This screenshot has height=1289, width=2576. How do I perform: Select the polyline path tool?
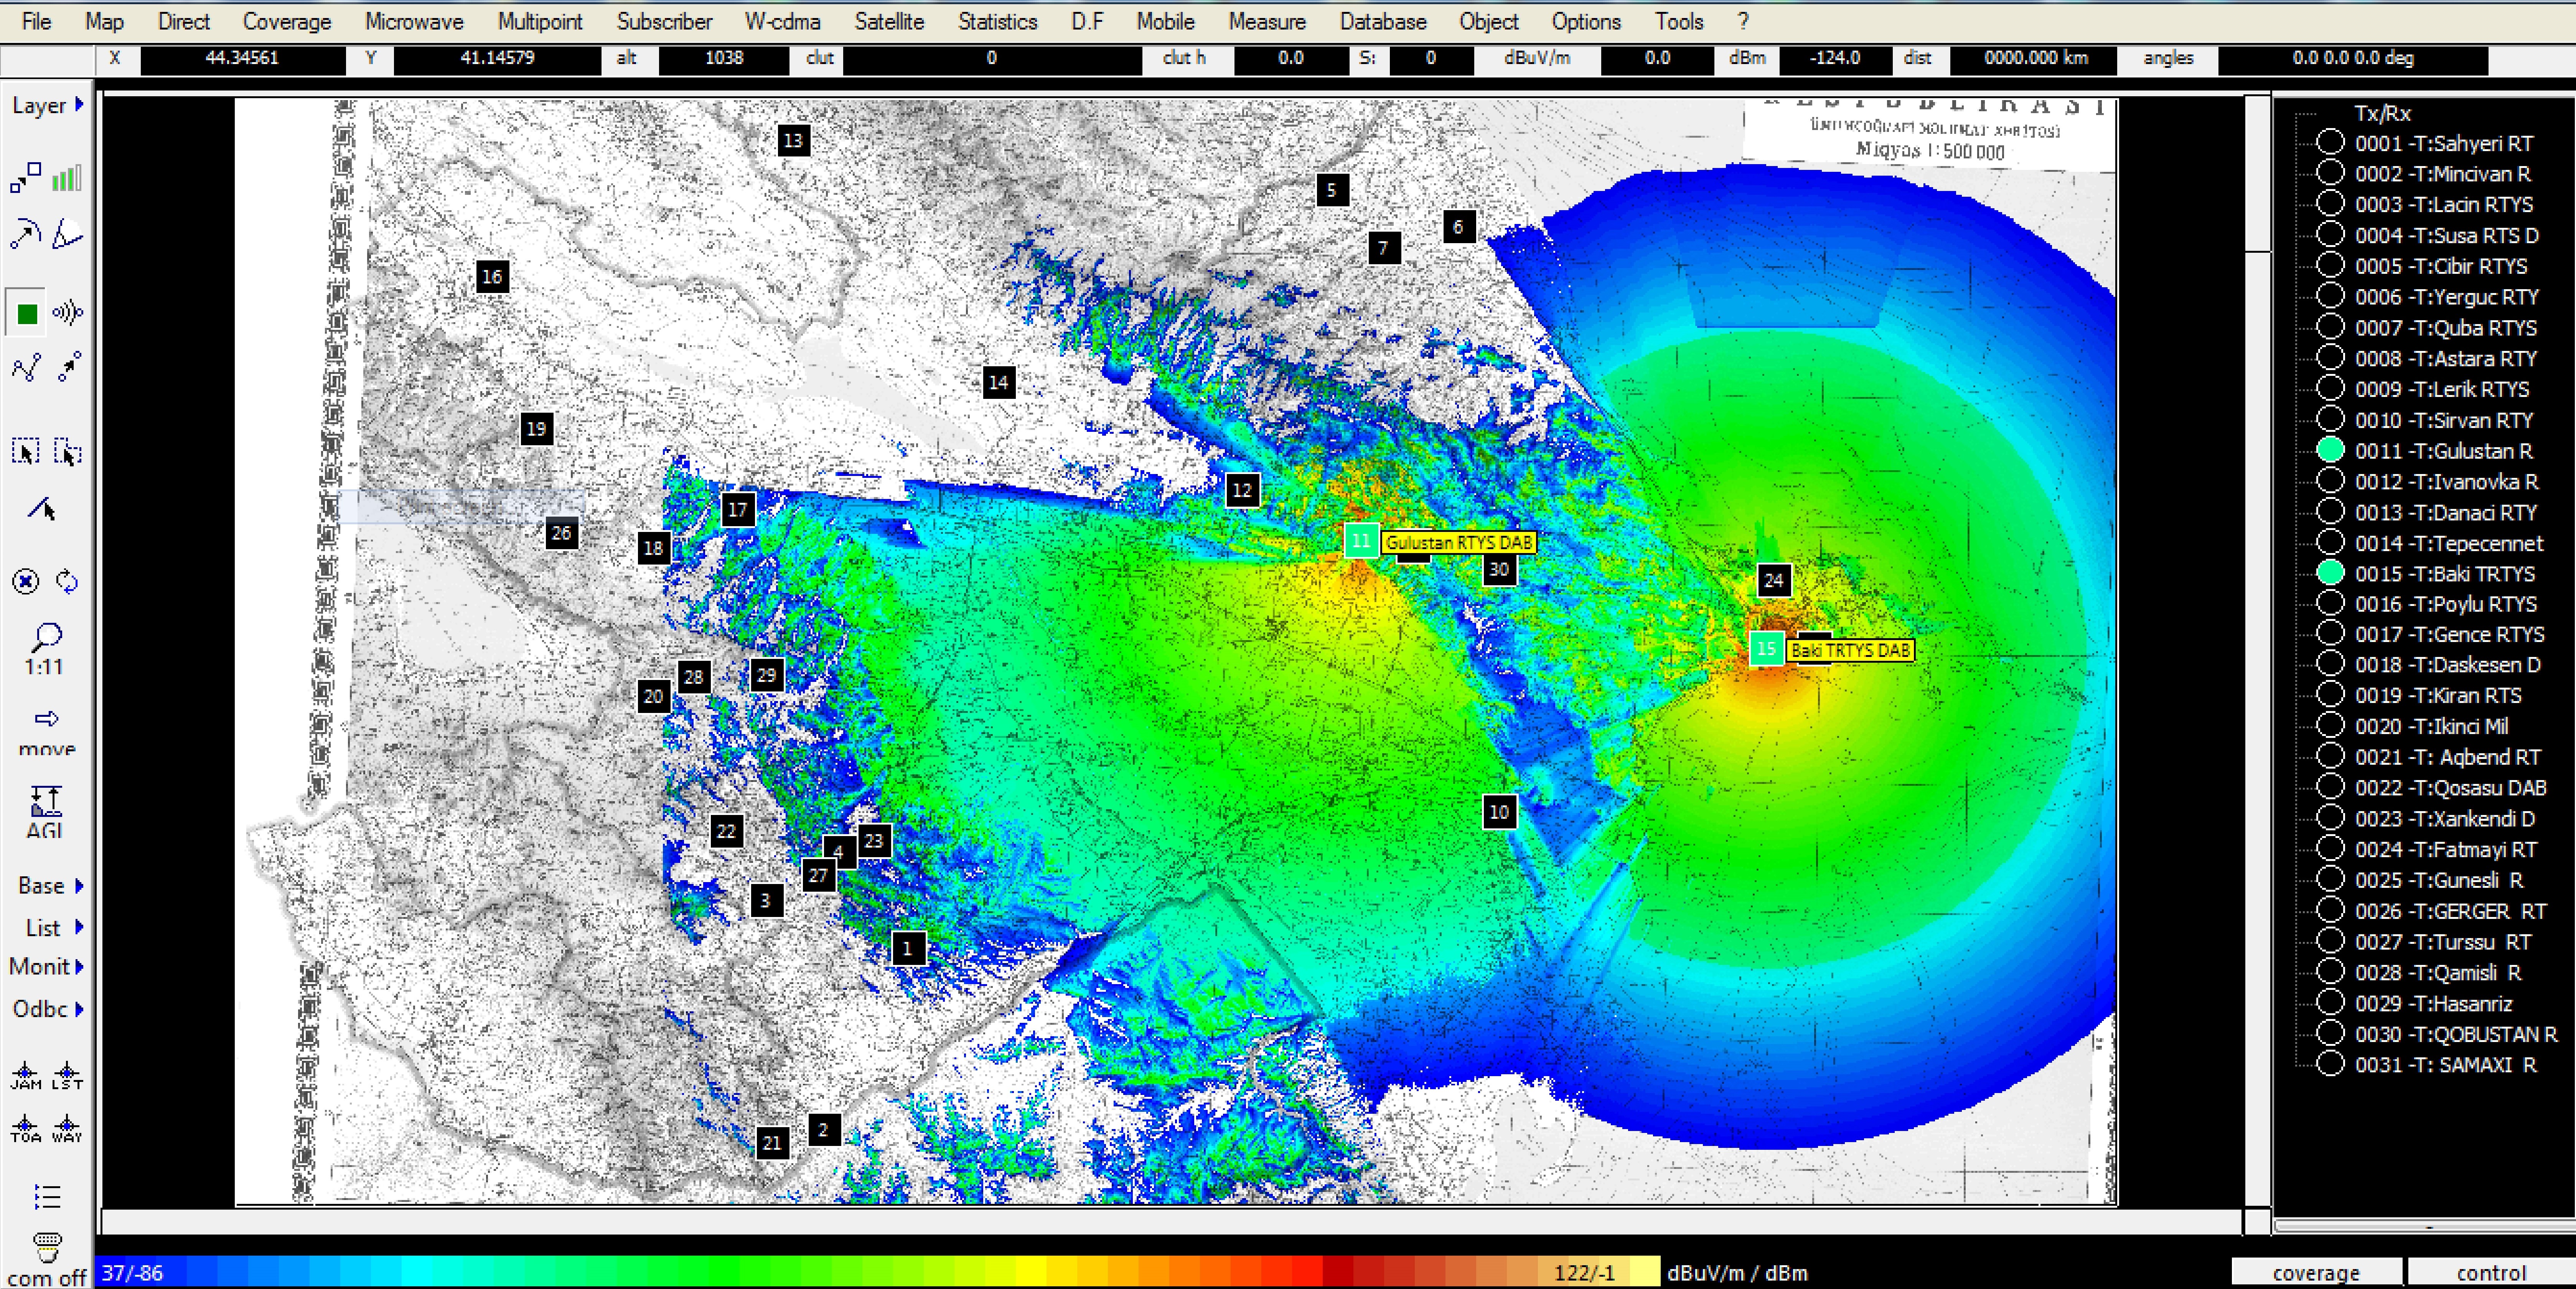[x=26, y=367]
